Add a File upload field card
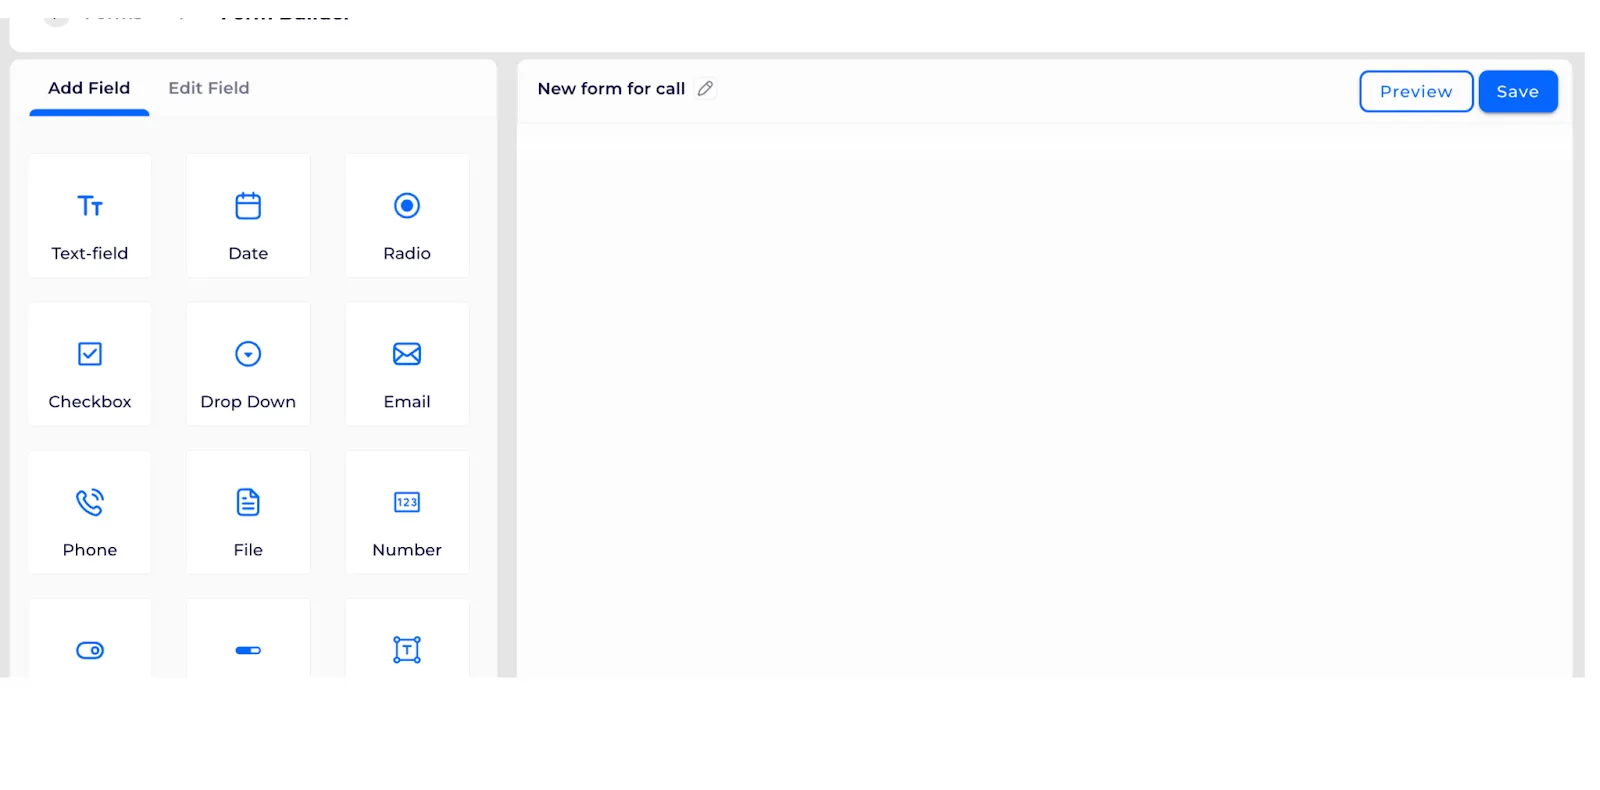The image size is (1600, 790). (248, 512)
